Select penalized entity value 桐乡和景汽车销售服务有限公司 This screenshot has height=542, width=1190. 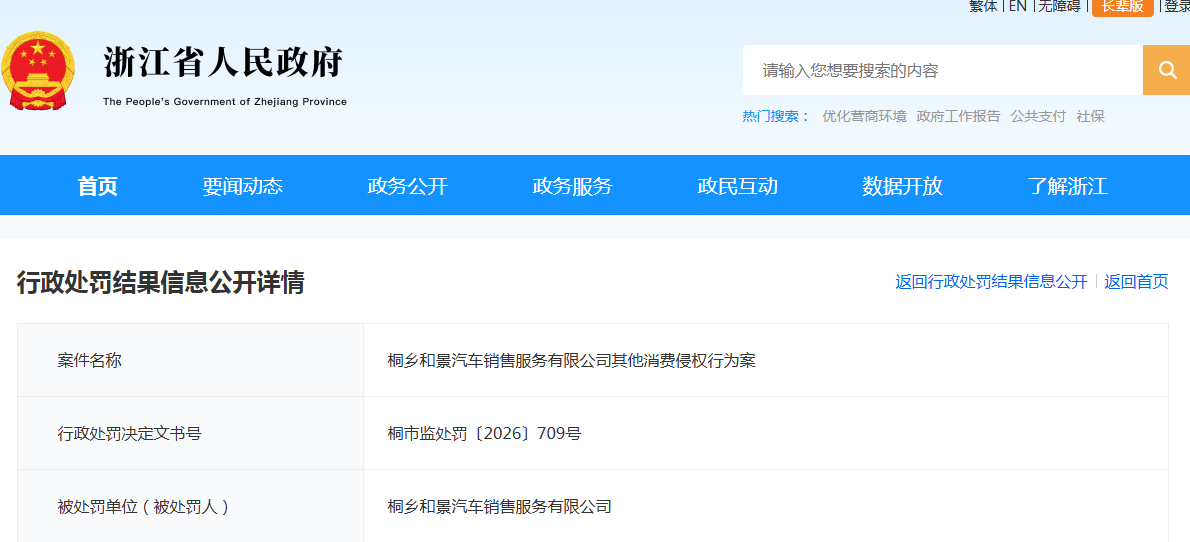[499, 506]
